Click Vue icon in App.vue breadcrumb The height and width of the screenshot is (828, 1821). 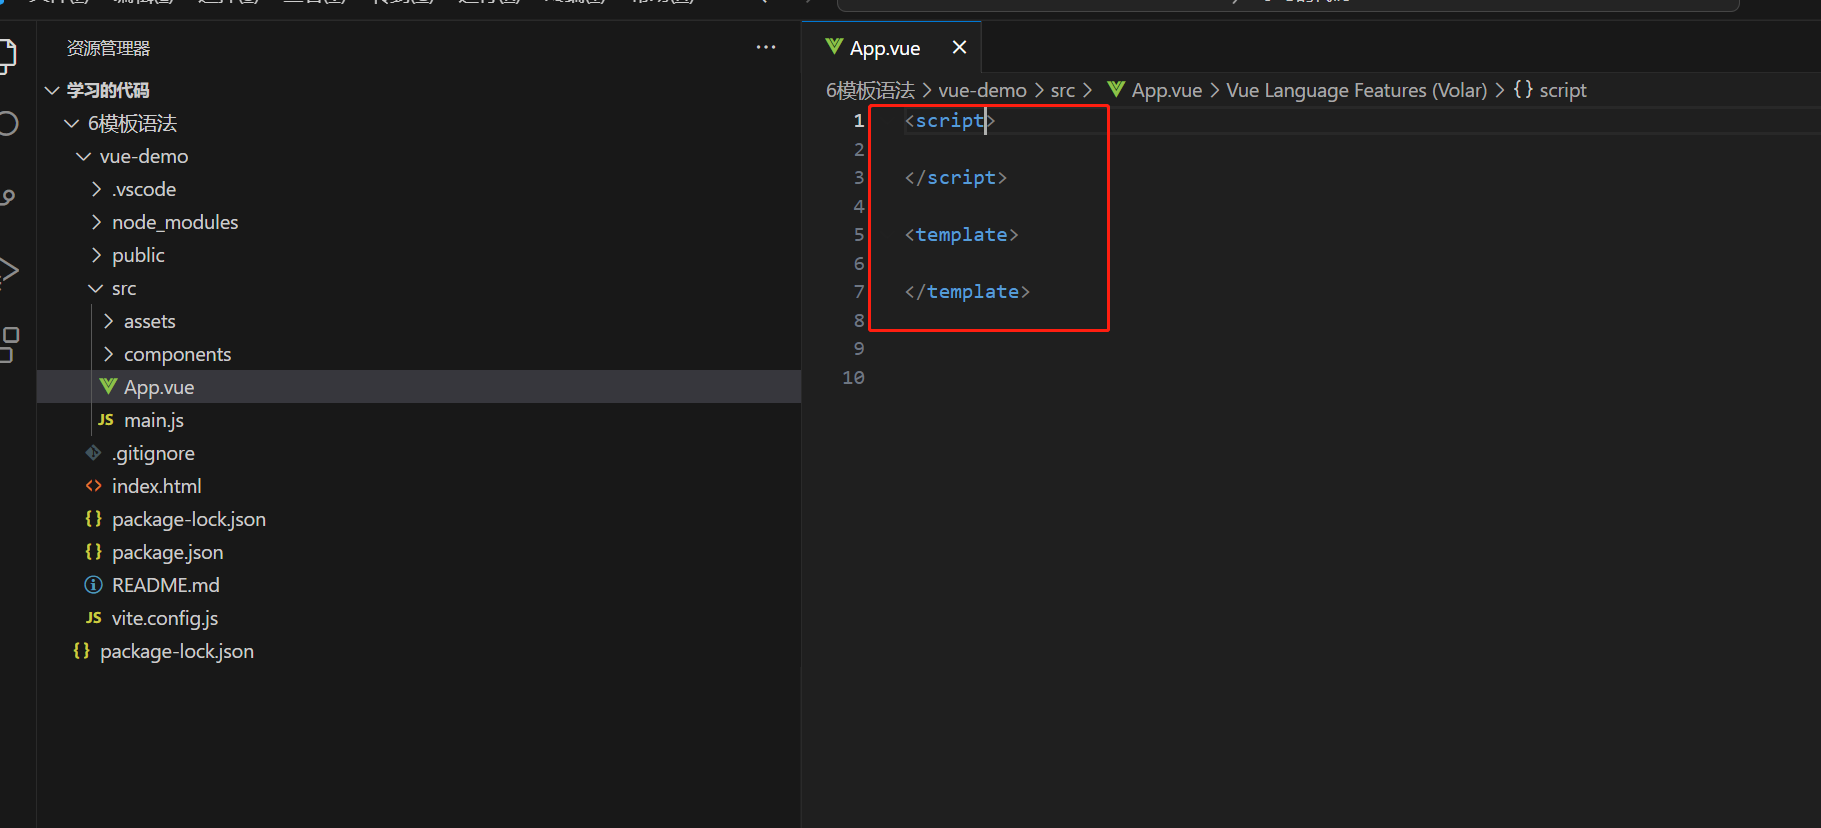tap(1116, 90)
